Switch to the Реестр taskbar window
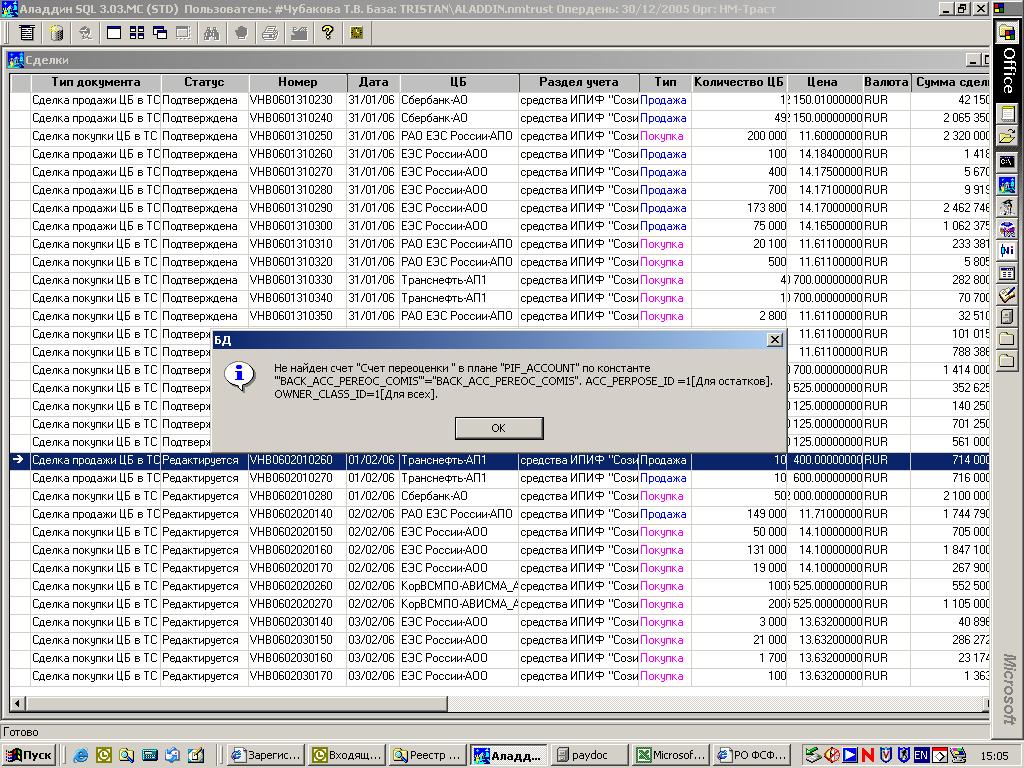The image size is (1024, 768). pos(428,755)
